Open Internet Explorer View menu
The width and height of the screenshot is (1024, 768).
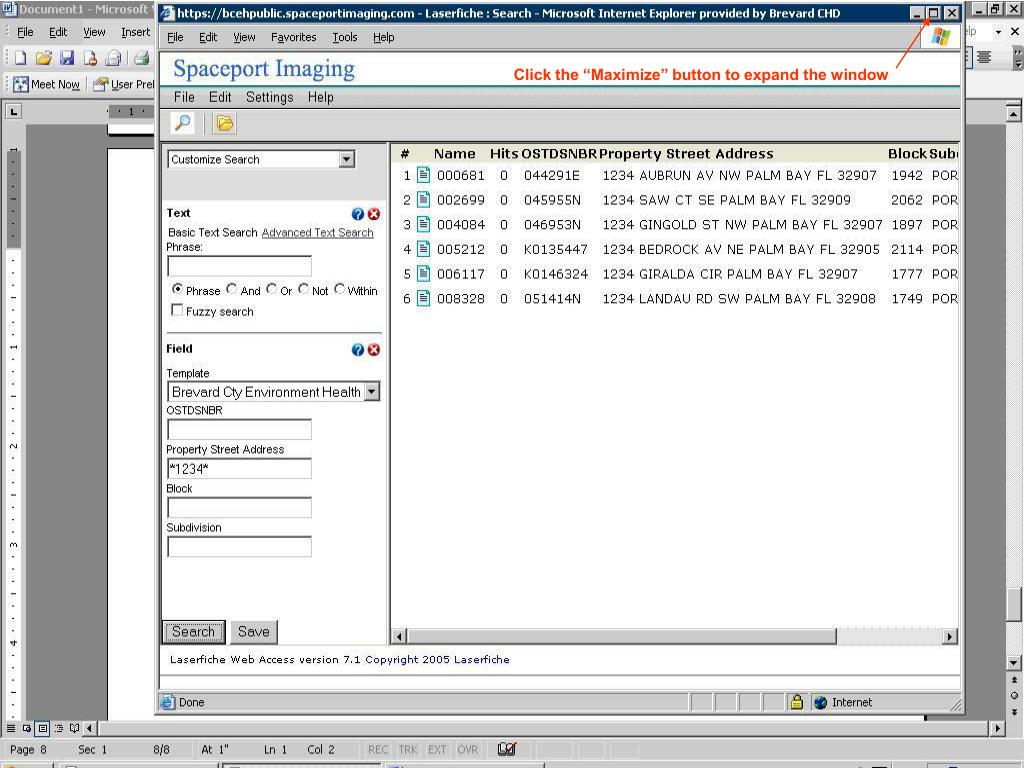coord(244,37)
